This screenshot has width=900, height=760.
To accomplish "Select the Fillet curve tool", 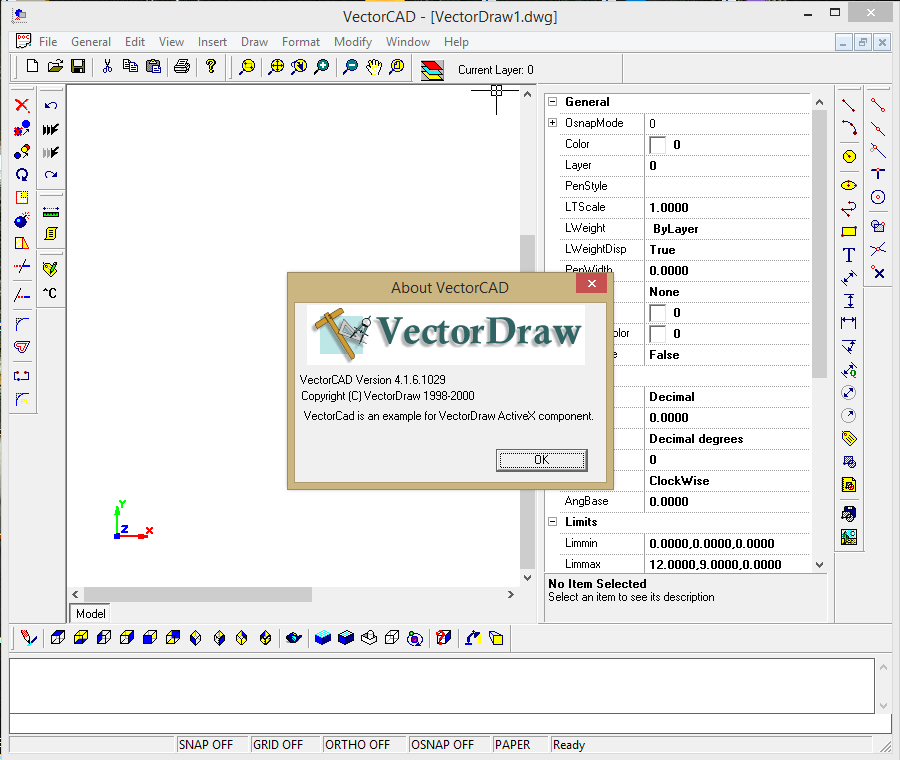I will pos(22,324).
